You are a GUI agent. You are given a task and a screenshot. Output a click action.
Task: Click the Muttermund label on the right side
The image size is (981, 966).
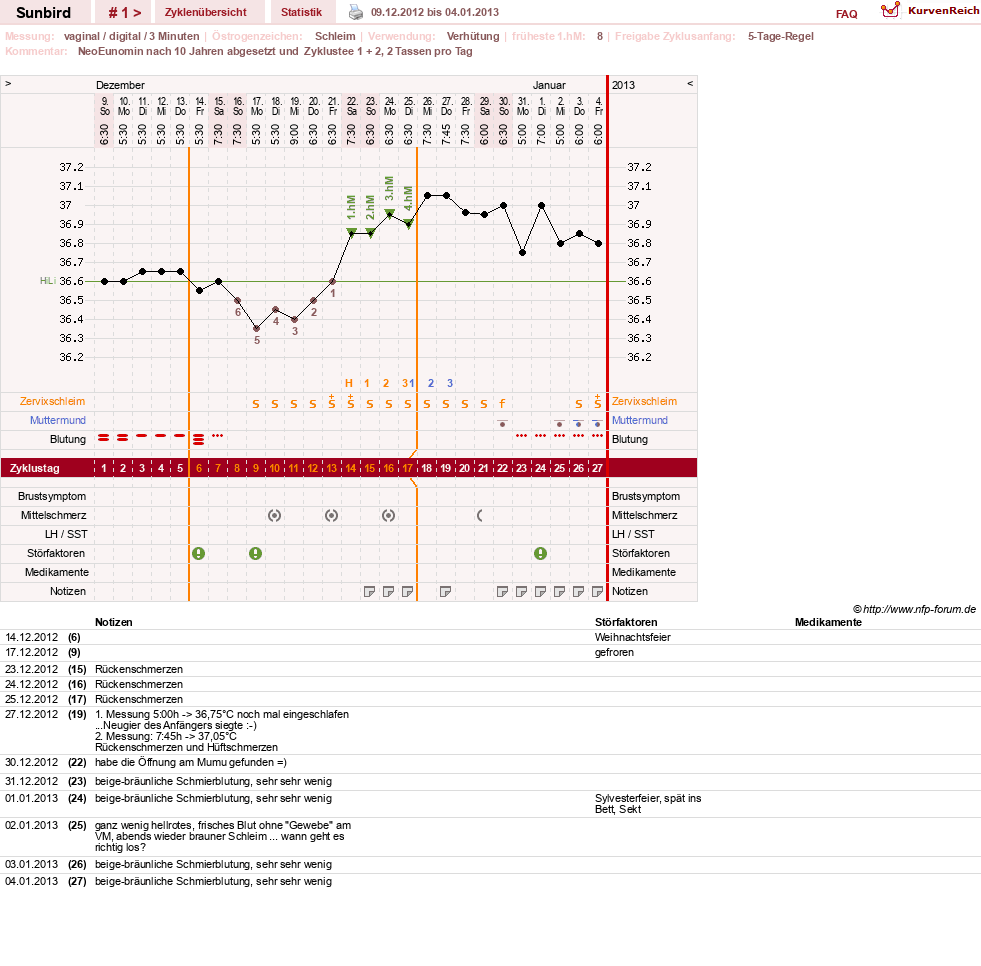point(639,420)
